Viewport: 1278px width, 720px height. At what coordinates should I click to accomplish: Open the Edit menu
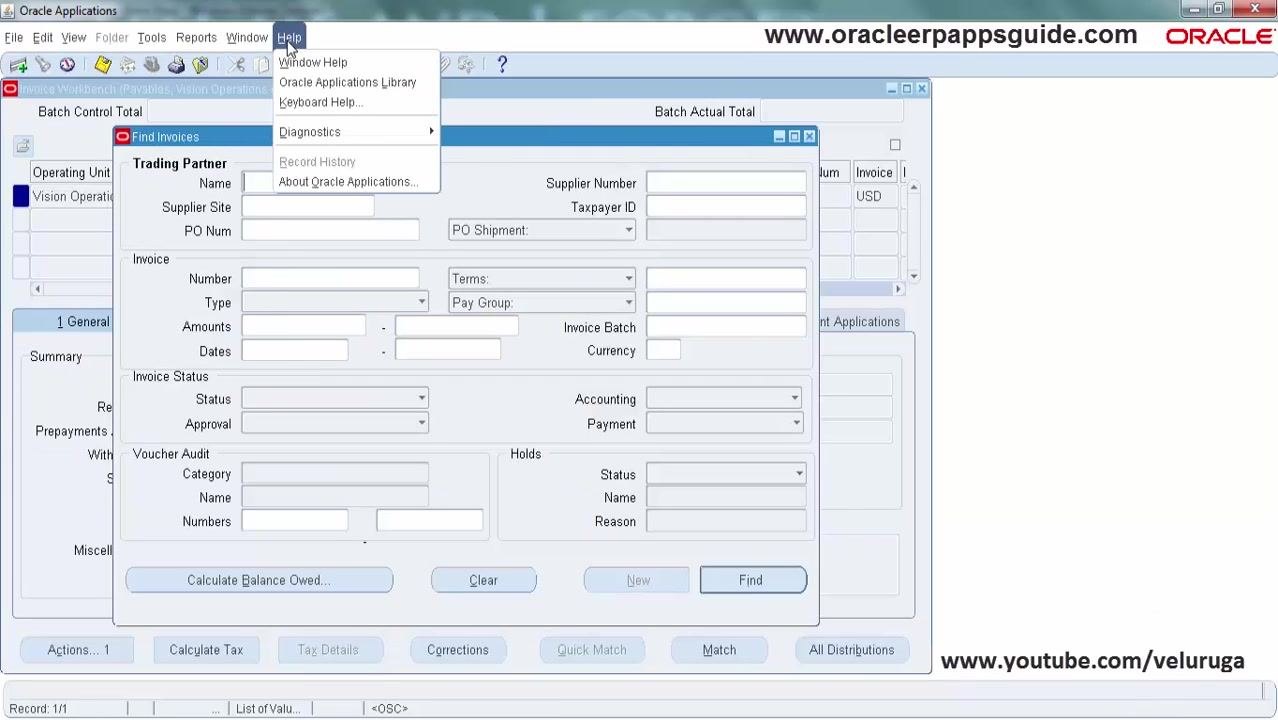pyautogui.click(x=43, y=38)
